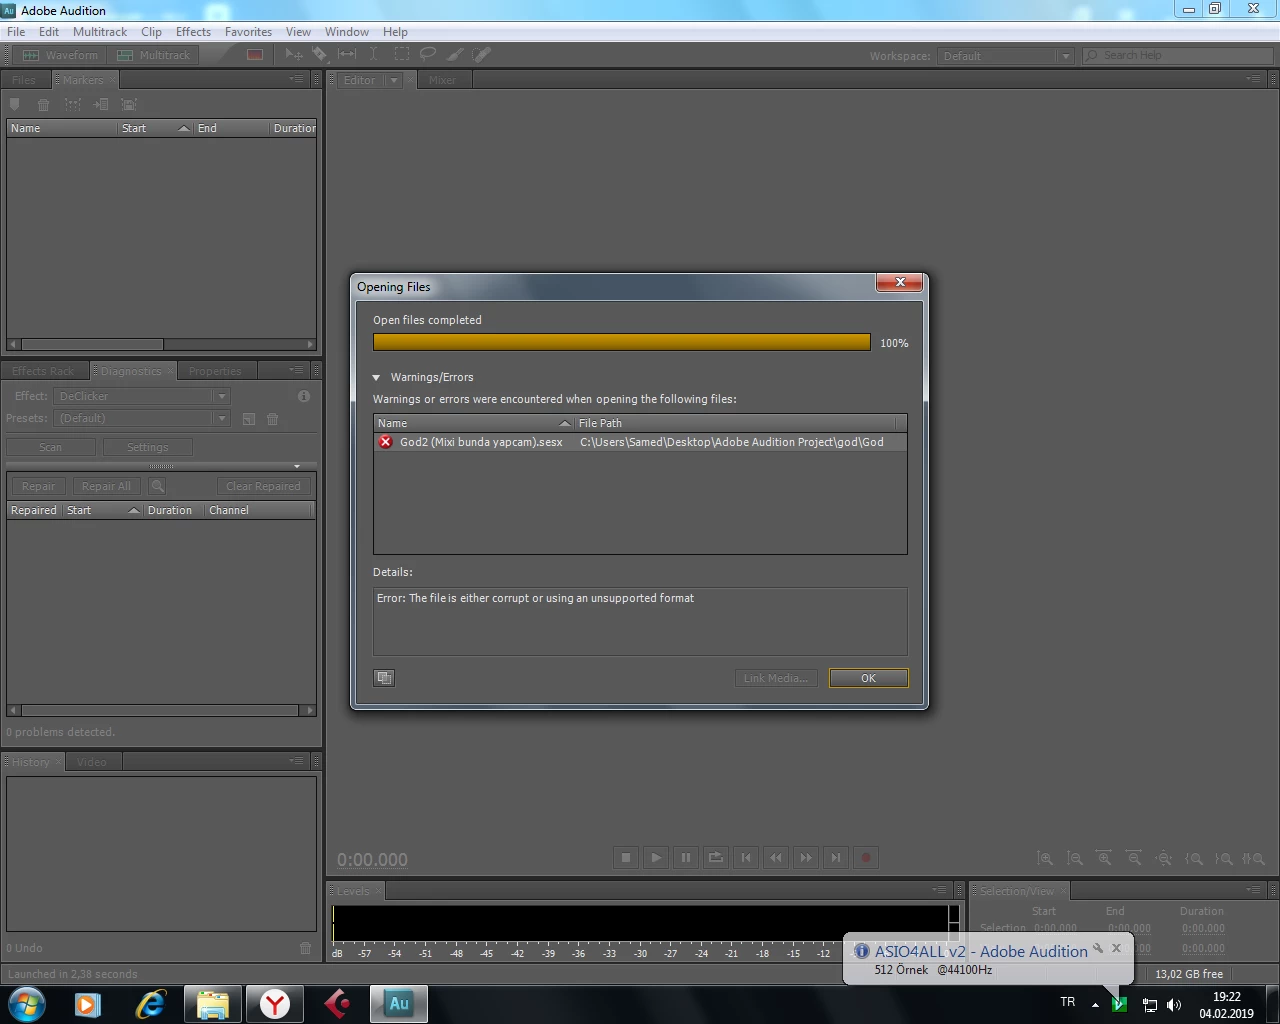Open Yandex browser from the taskbar
The width and height of the screenshot is (1280, 1024).
click(275, 1004)
